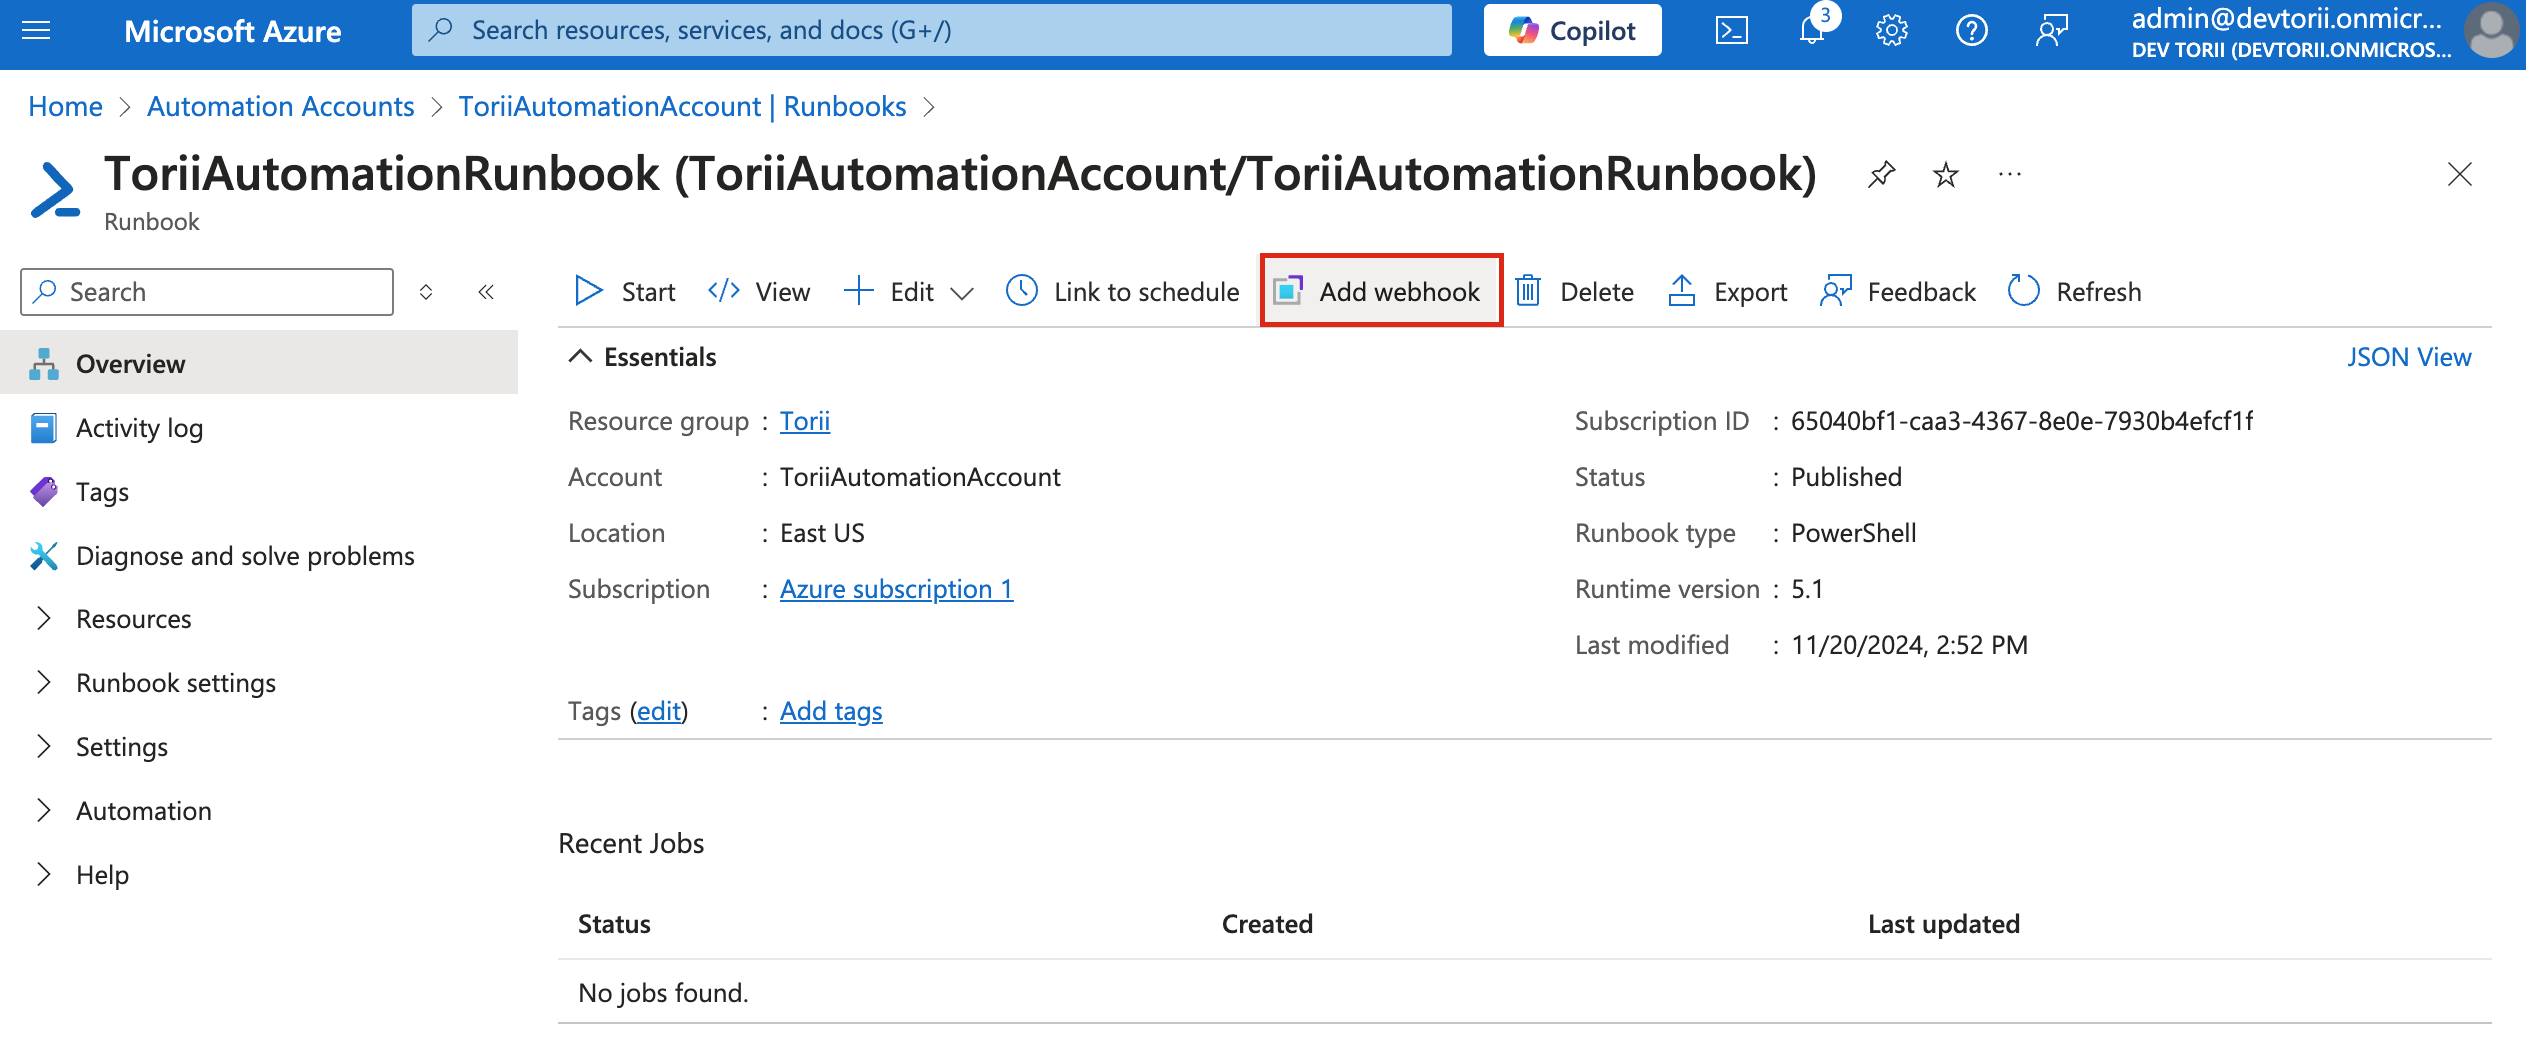2526x1052 pixels.
Task: Expand the Automation group
Action: [259, 811]
